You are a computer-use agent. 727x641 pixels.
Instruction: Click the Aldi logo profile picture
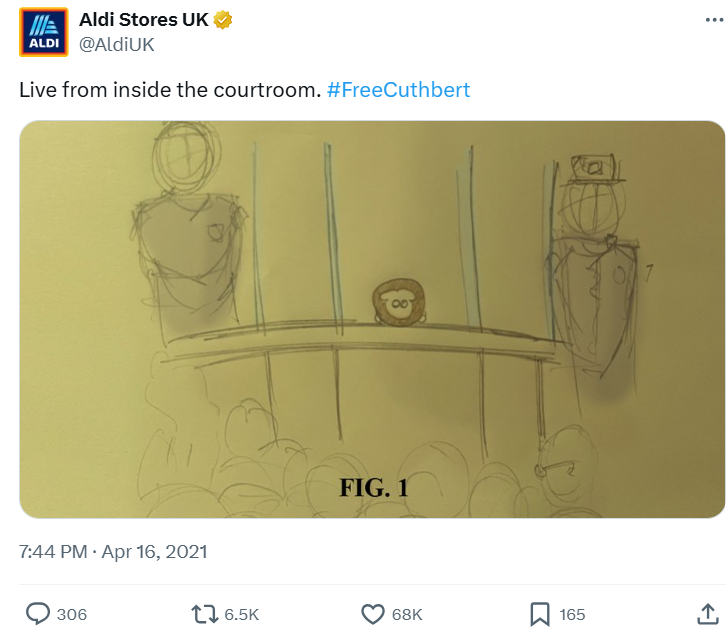click(x=44, y=32)
